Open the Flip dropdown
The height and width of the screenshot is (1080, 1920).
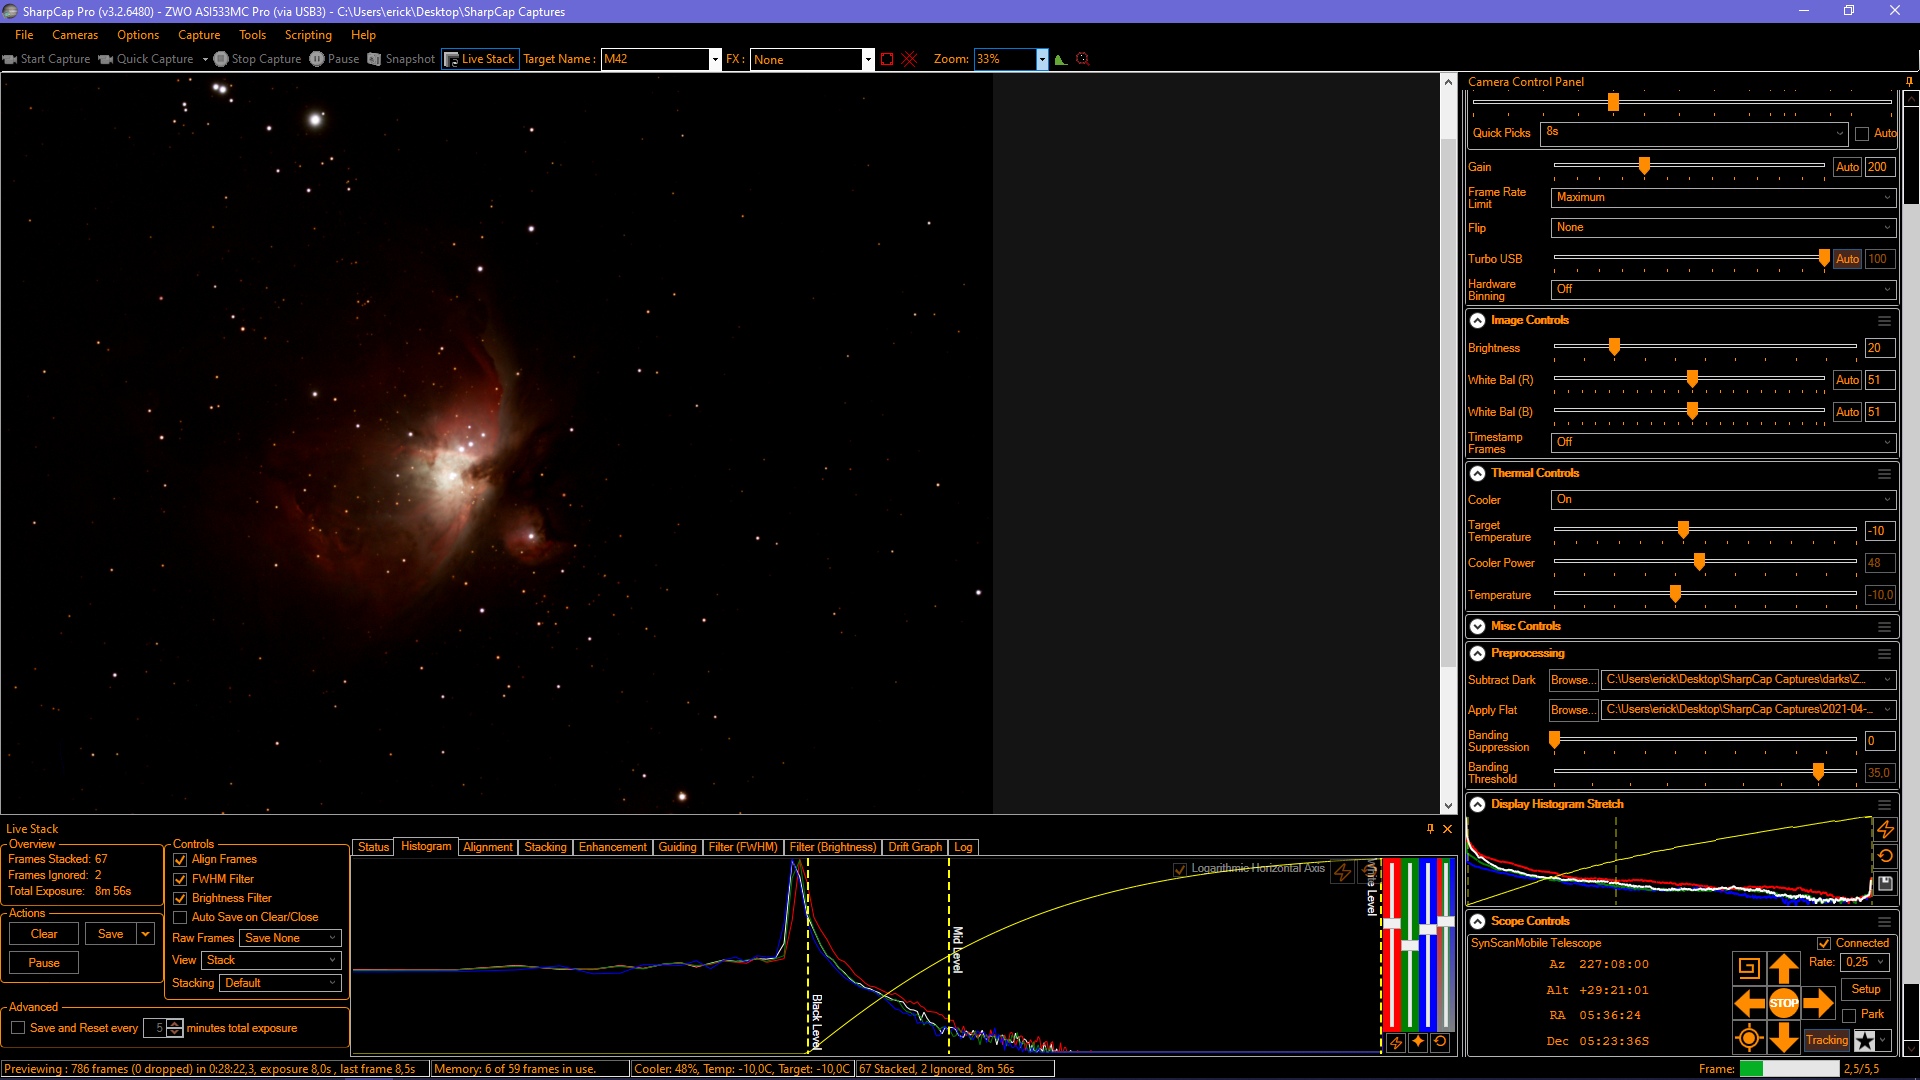coord(1723,227)
